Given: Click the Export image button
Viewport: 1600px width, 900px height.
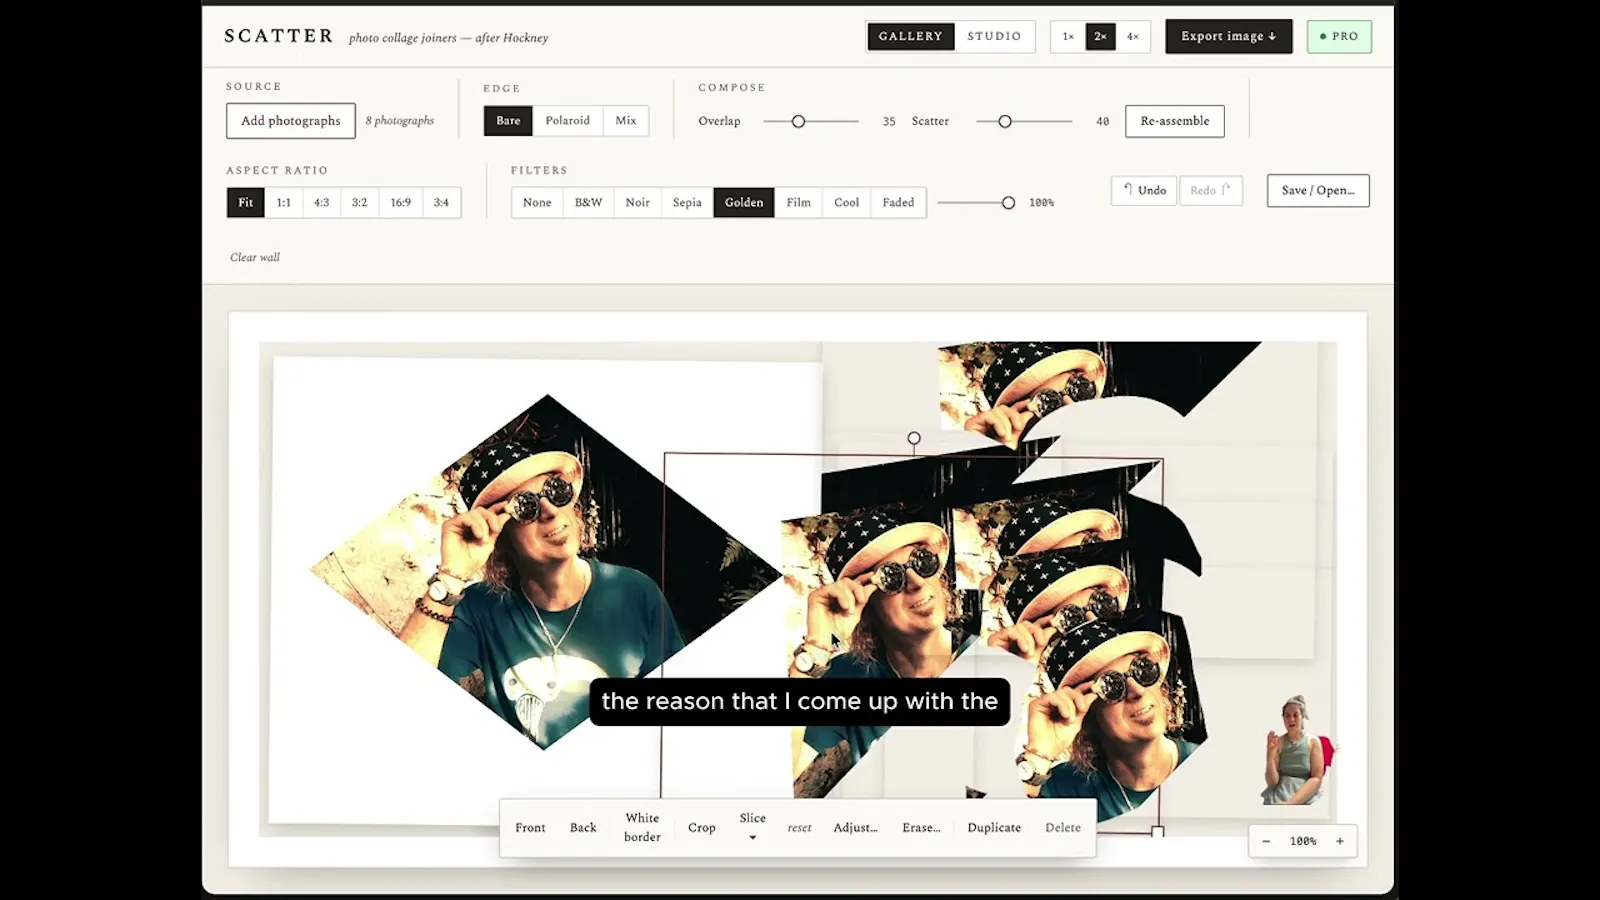Looking at the screenshot, I should pos(1228,36).
